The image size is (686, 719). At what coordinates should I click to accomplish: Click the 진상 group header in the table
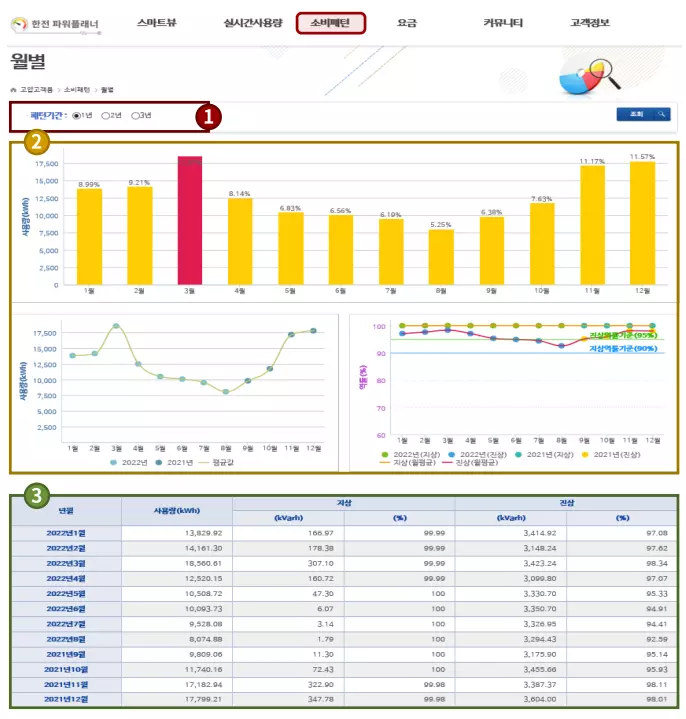(566, 503)
